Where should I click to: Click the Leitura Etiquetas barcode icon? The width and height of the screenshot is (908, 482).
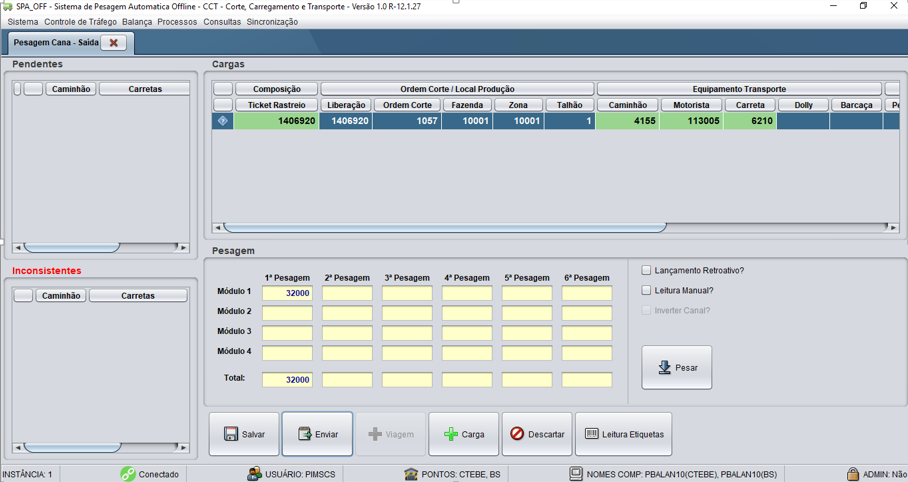point(591,434)
